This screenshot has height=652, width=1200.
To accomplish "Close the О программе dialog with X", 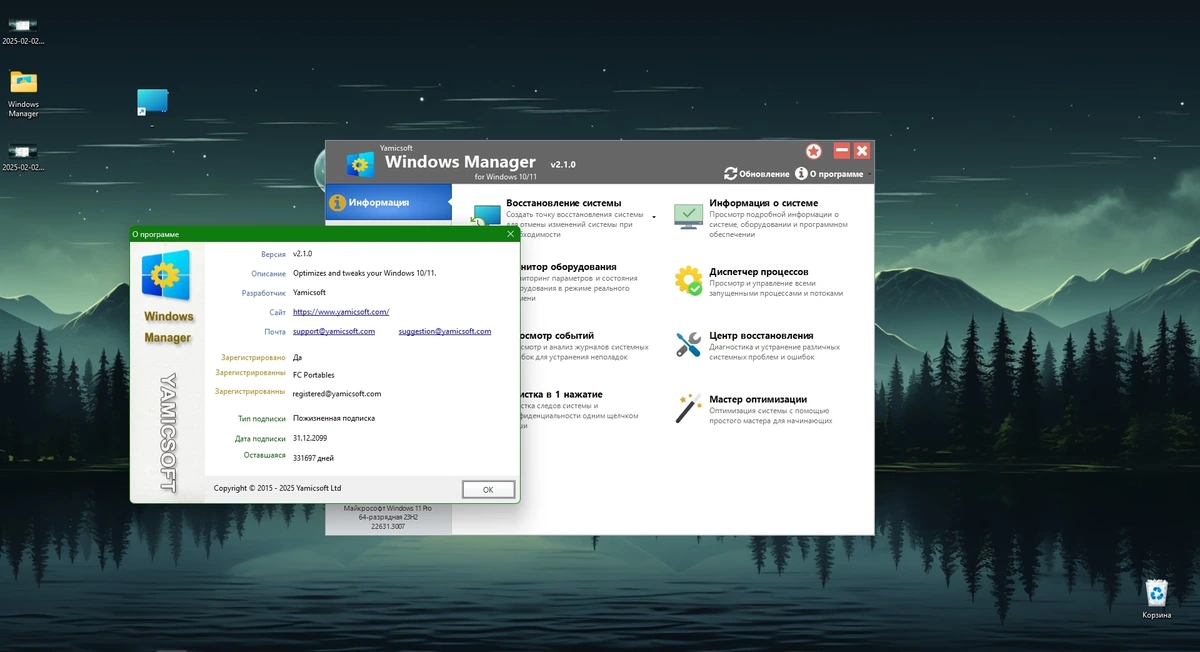I will (510, 234).
